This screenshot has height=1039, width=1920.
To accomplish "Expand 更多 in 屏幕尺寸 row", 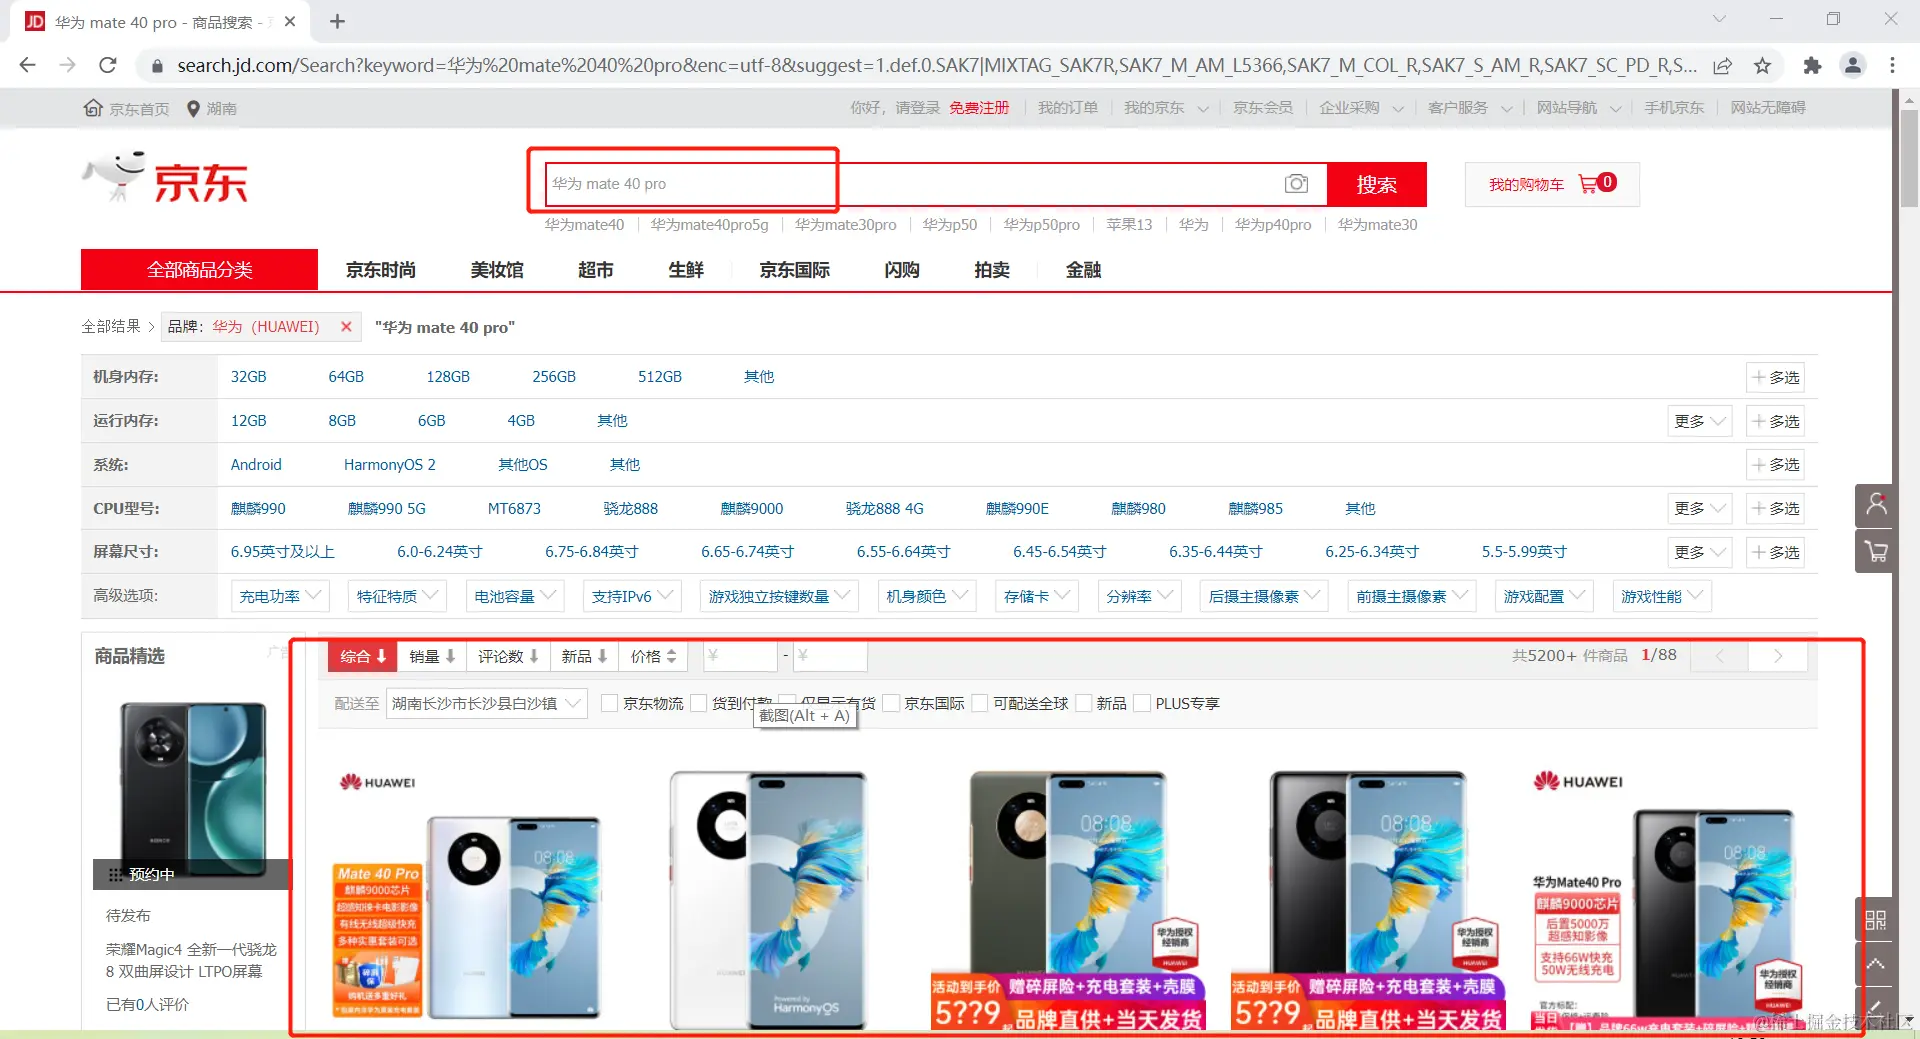I will (1699, 552).
